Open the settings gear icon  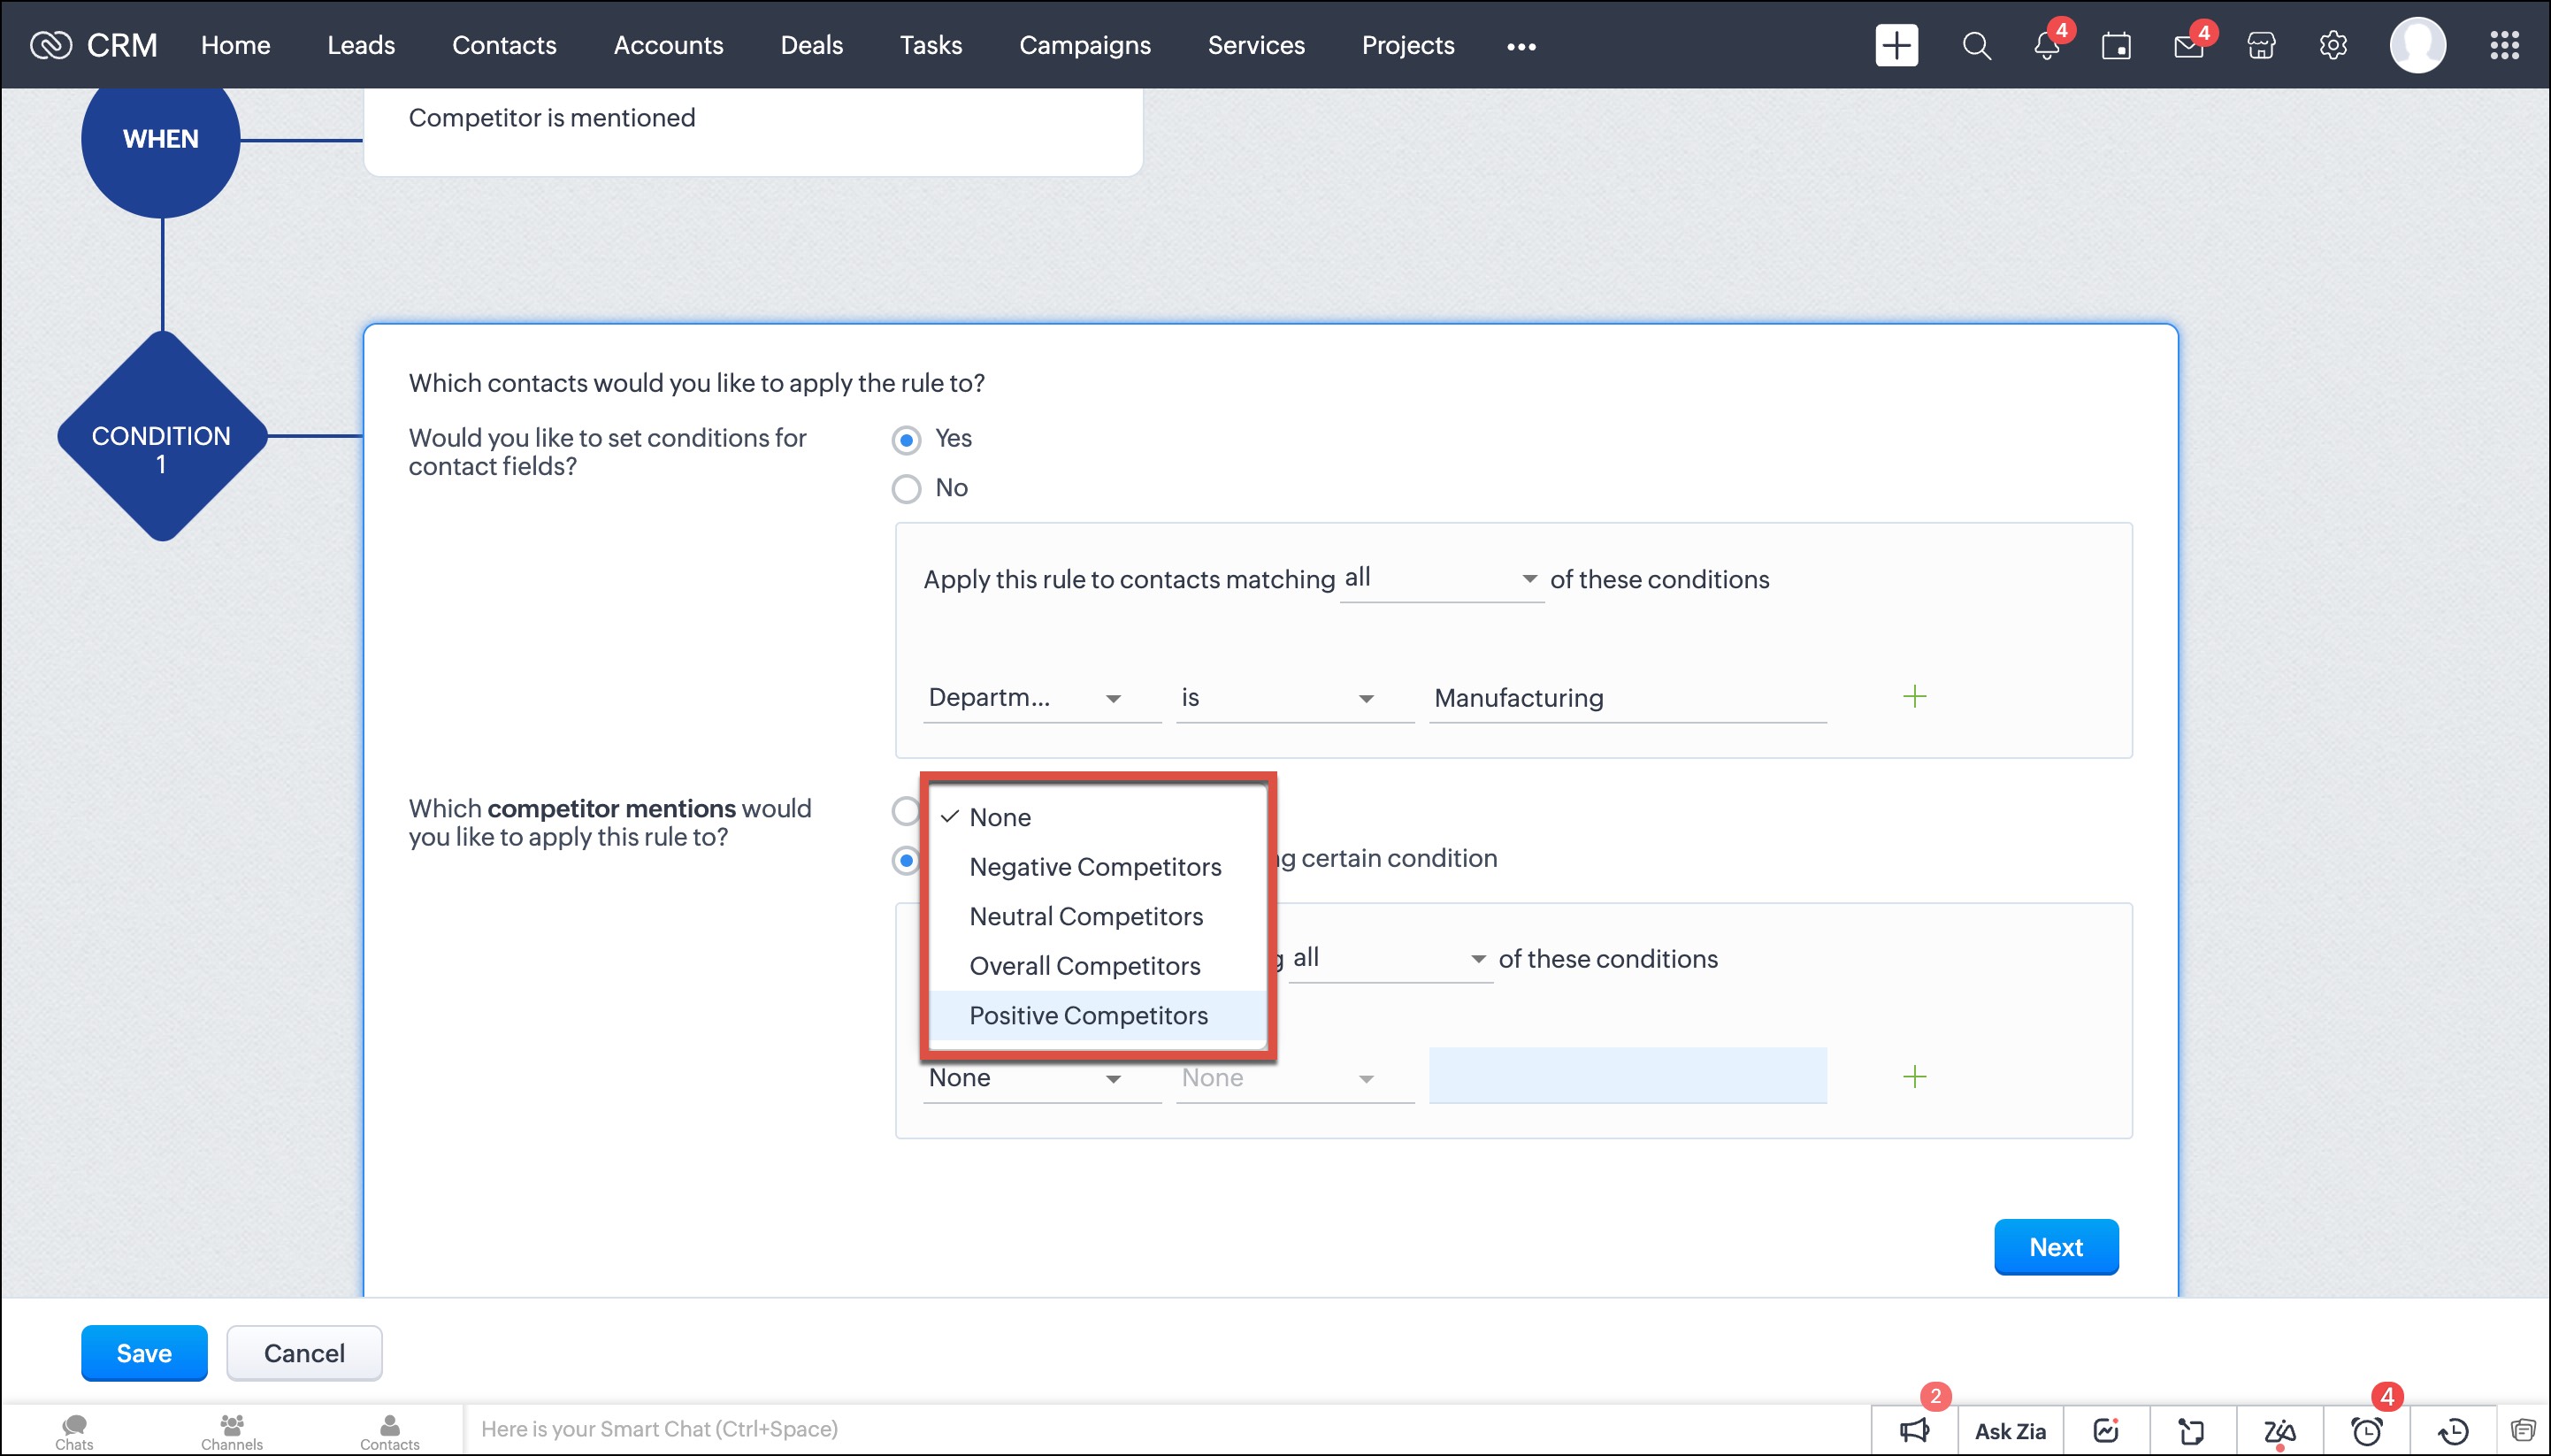(2332, 45)
